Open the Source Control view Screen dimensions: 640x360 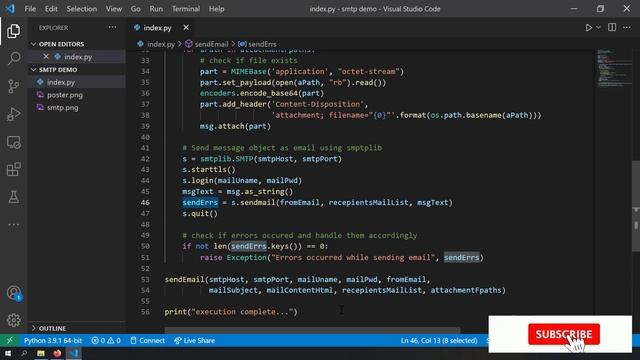tap(13, 86)
